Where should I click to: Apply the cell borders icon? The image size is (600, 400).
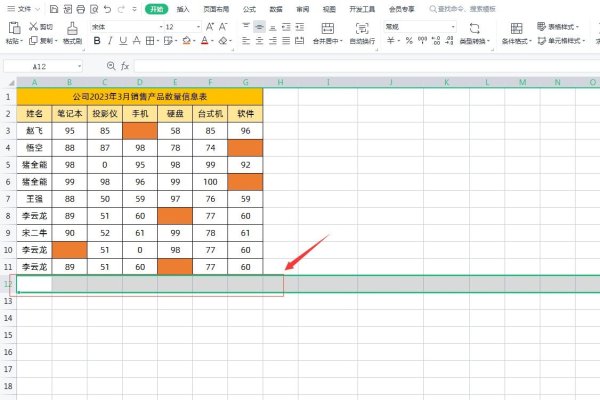pos(150,41)
